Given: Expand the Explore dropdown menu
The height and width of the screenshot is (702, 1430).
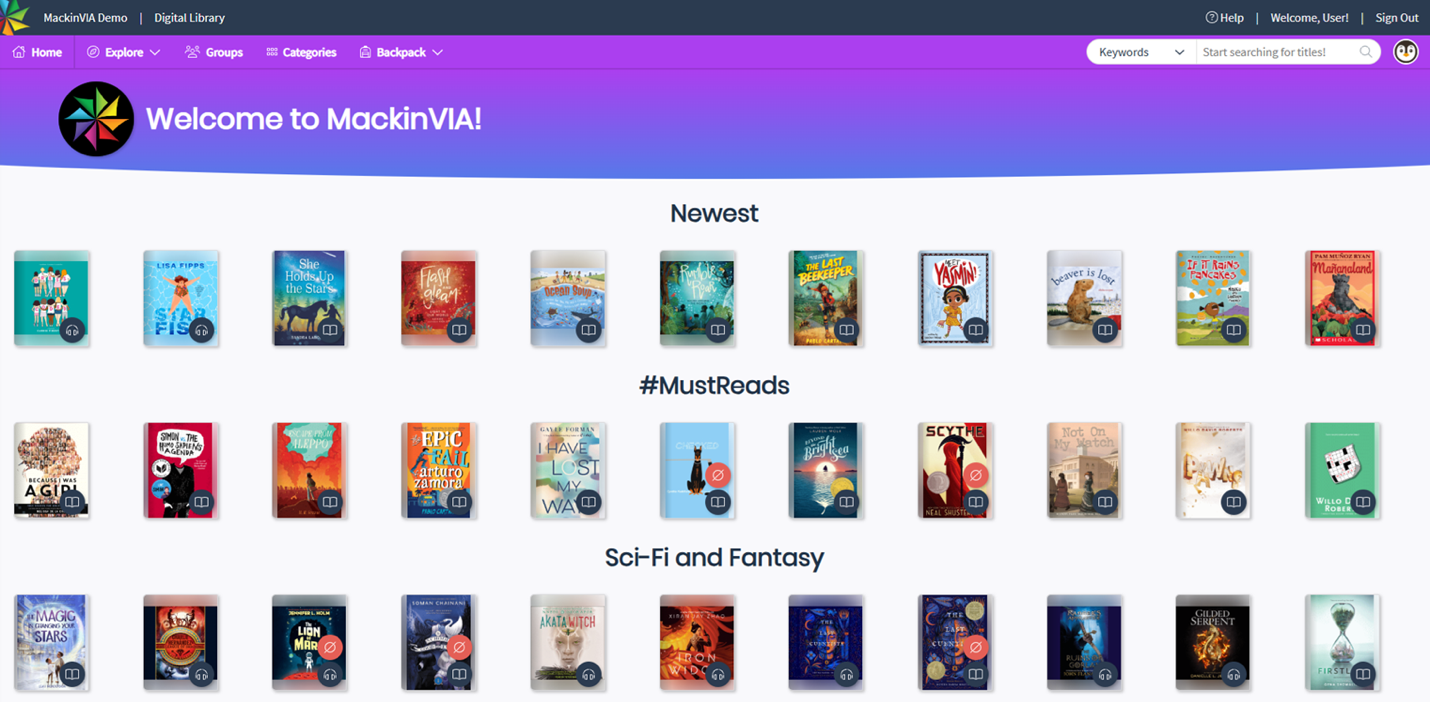Looking at the screenshot, I should point(123,52).
